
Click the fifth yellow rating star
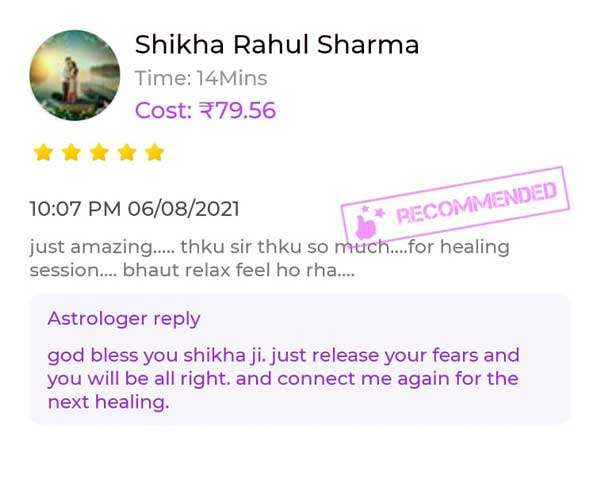155,152
